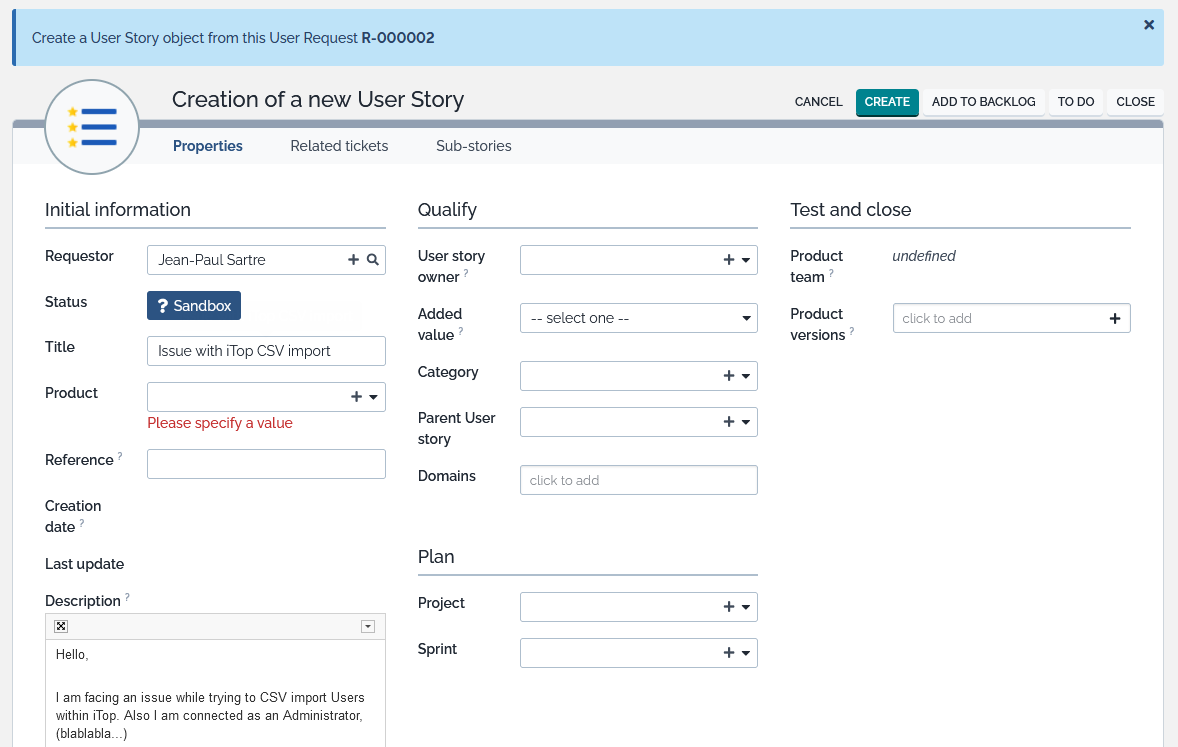The height and width of the screenshot is (747, 1178).
Task: Open the Sub-stories tab
Action: click(473, 146)
